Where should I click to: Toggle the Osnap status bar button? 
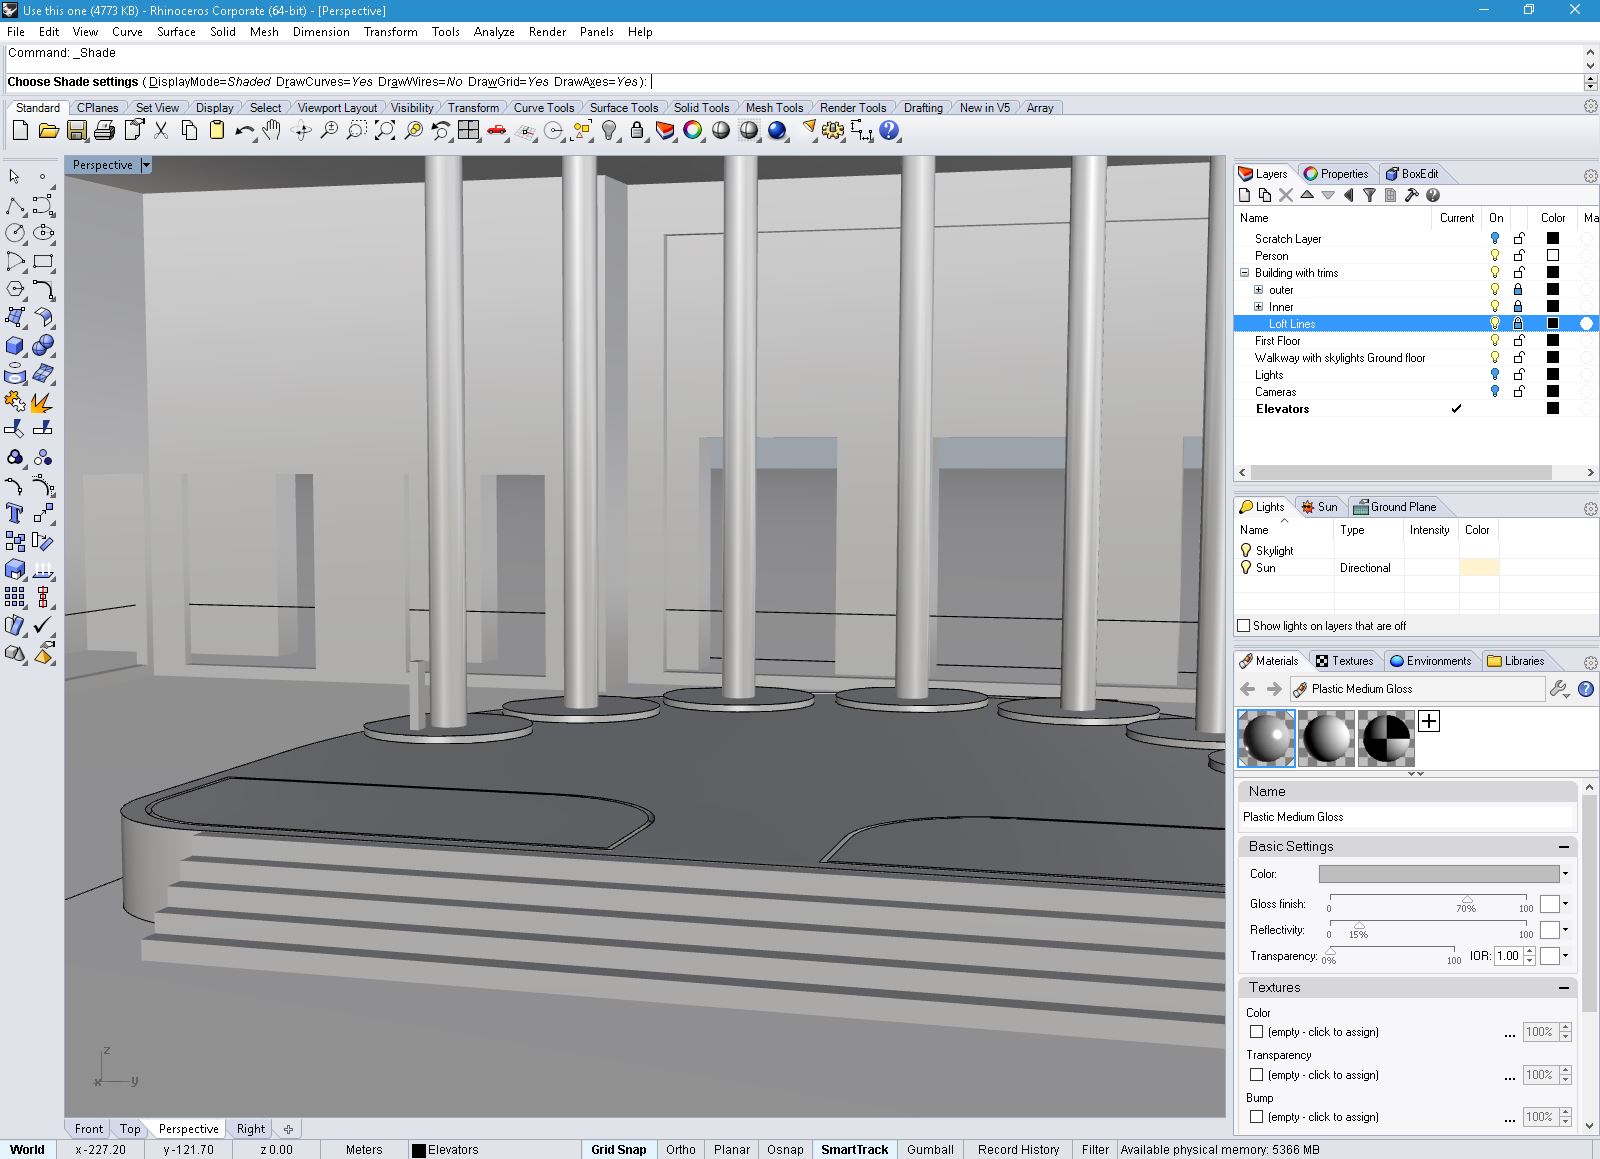(785, 1150)
